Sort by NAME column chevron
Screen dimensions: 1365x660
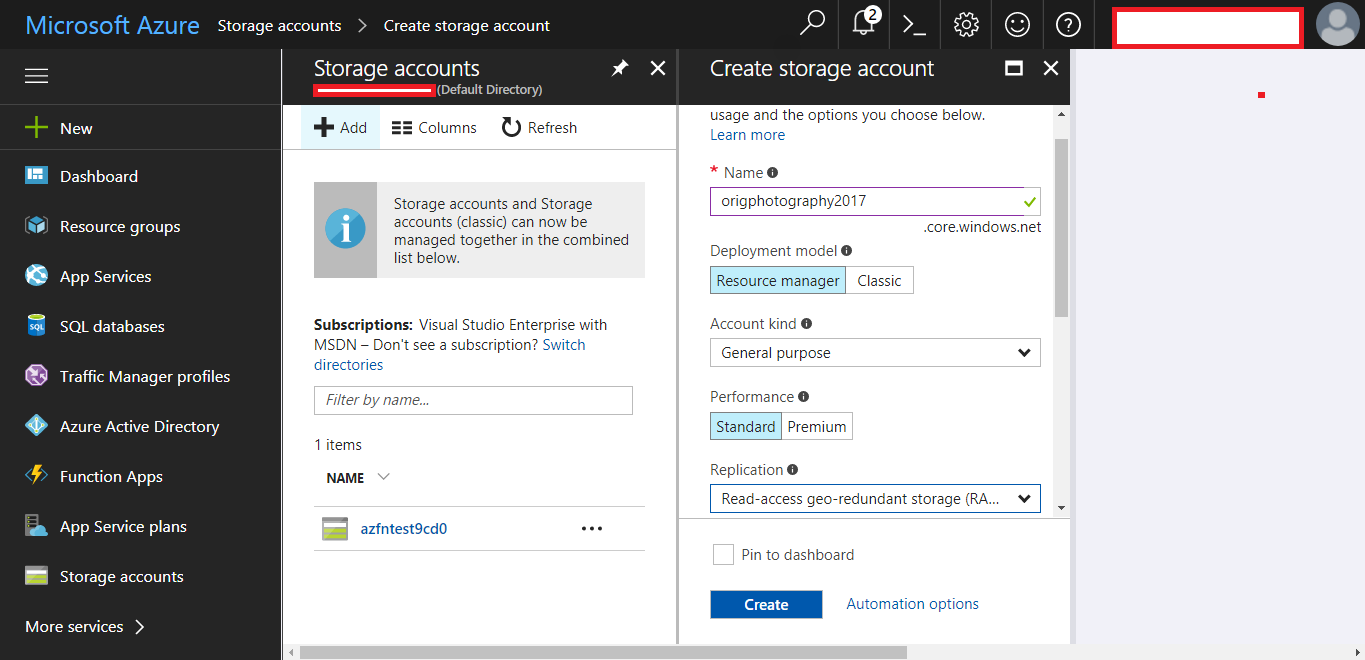383,477
